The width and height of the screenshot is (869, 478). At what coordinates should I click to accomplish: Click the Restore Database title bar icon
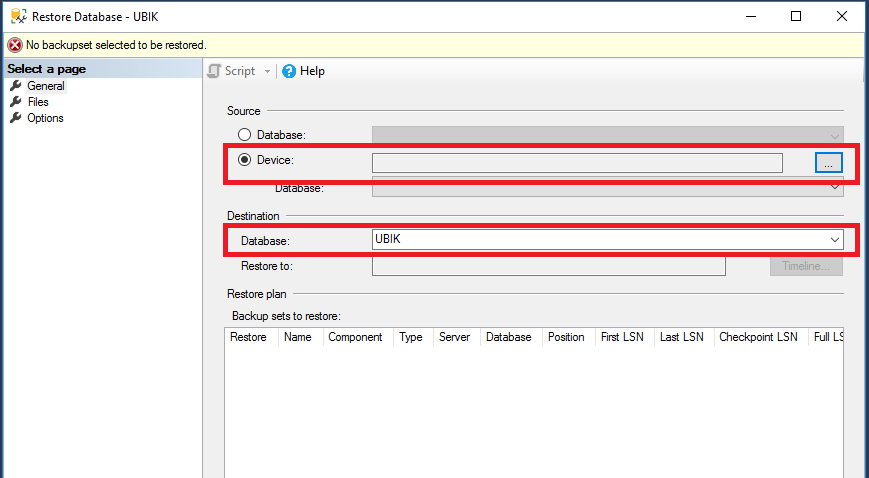[16, 16]
